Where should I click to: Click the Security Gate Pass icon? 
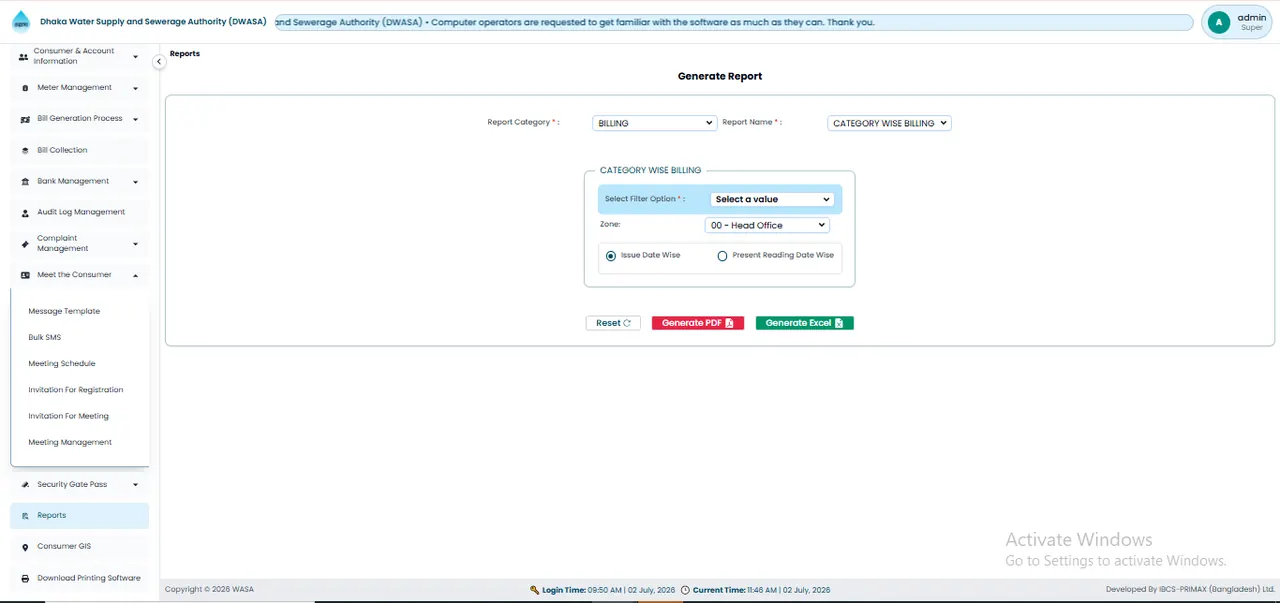pos(25,484)
